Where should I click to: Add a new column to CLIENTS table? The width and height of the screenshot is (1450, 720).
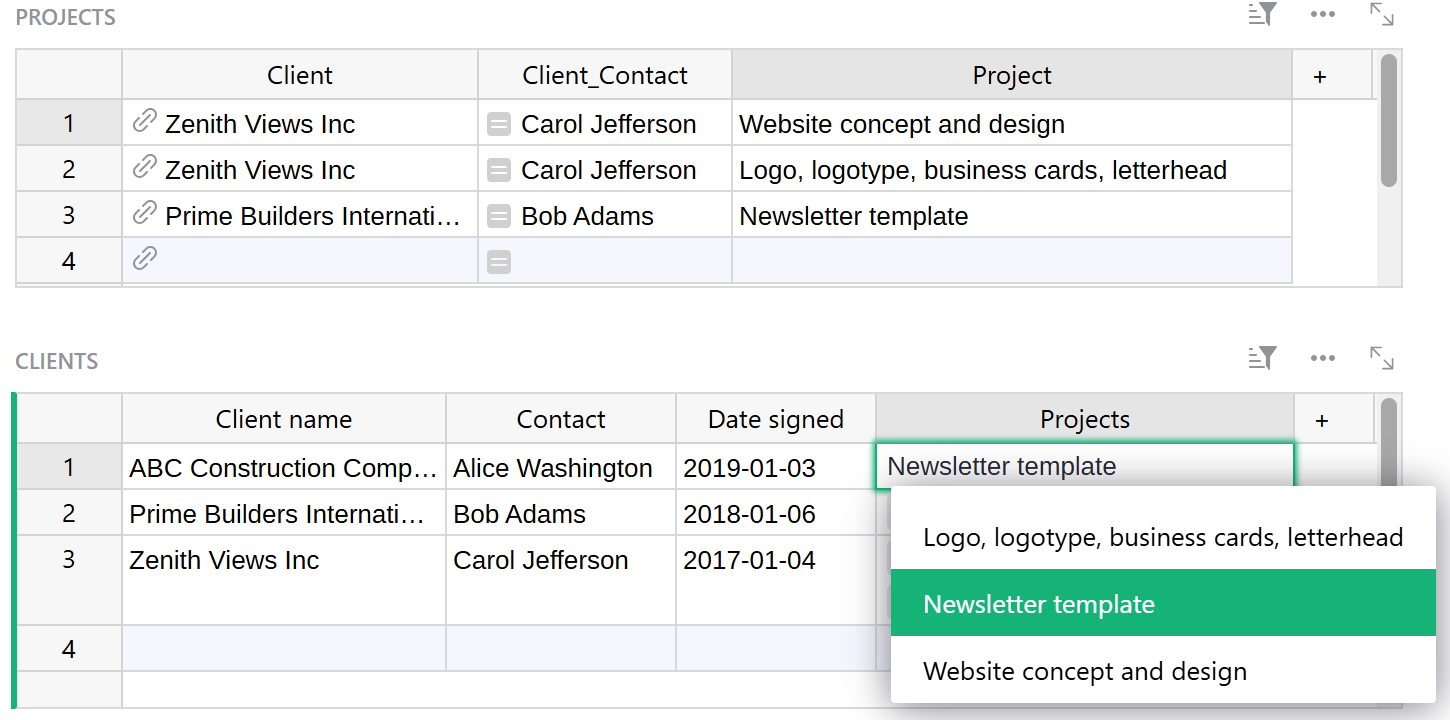coord(1322,420)
